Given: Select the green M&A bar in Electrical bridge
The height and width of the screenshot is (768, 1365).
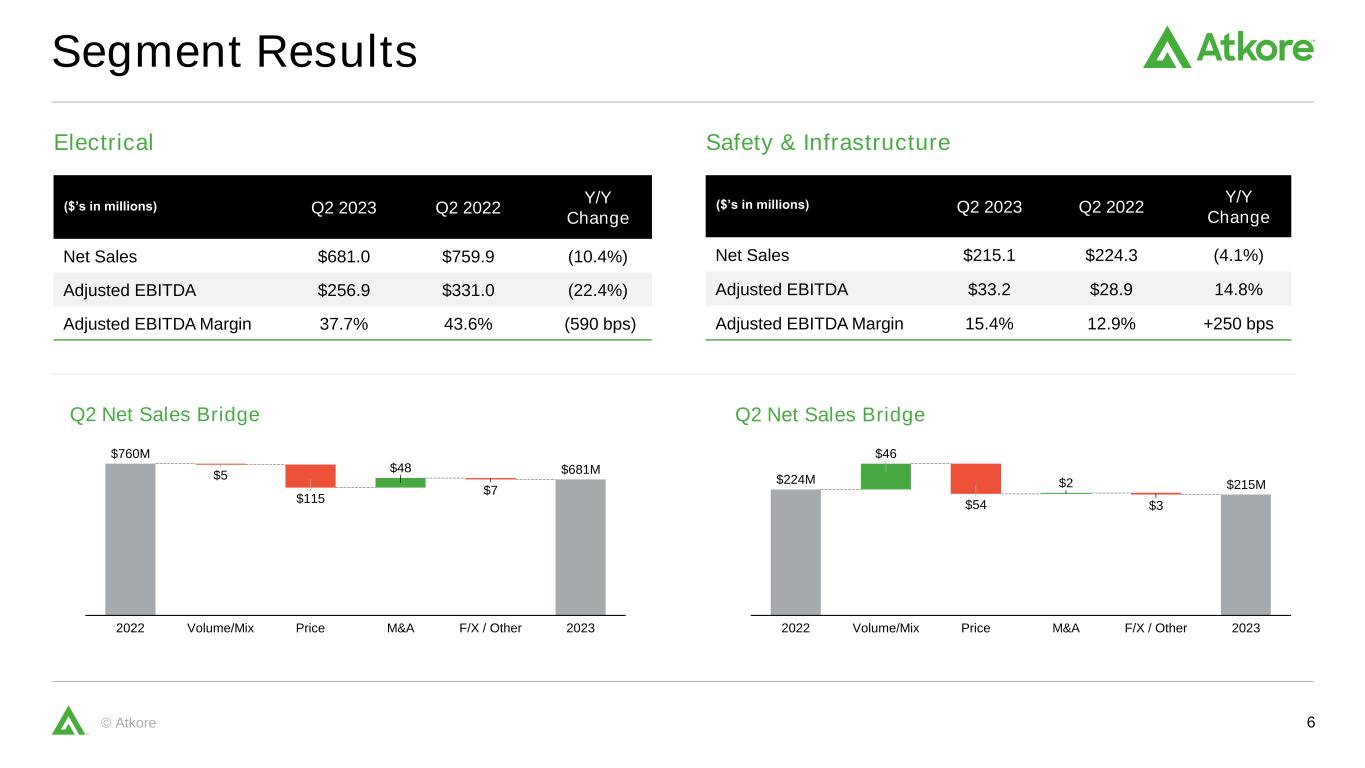Looking at the screenshot, I should point(400,482).
